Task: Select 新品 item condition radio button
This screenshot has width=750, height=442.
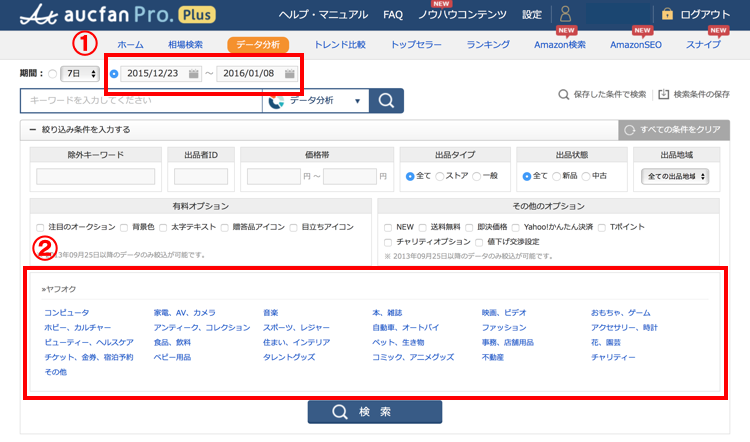Action: tap(556, 176)
